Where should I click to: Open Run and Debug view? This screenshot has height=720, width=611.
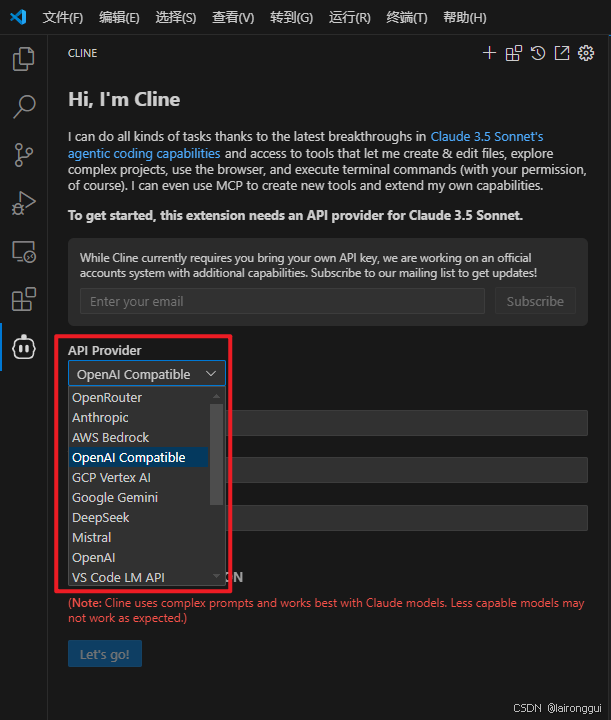[x=23, y=203]
